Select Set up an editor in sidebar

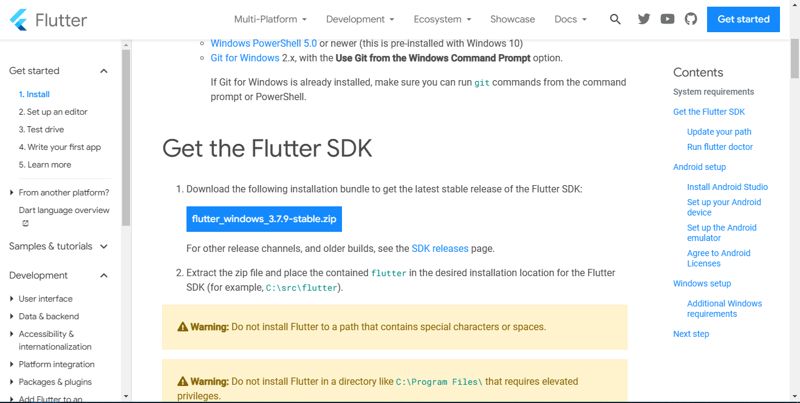(53, 112)
